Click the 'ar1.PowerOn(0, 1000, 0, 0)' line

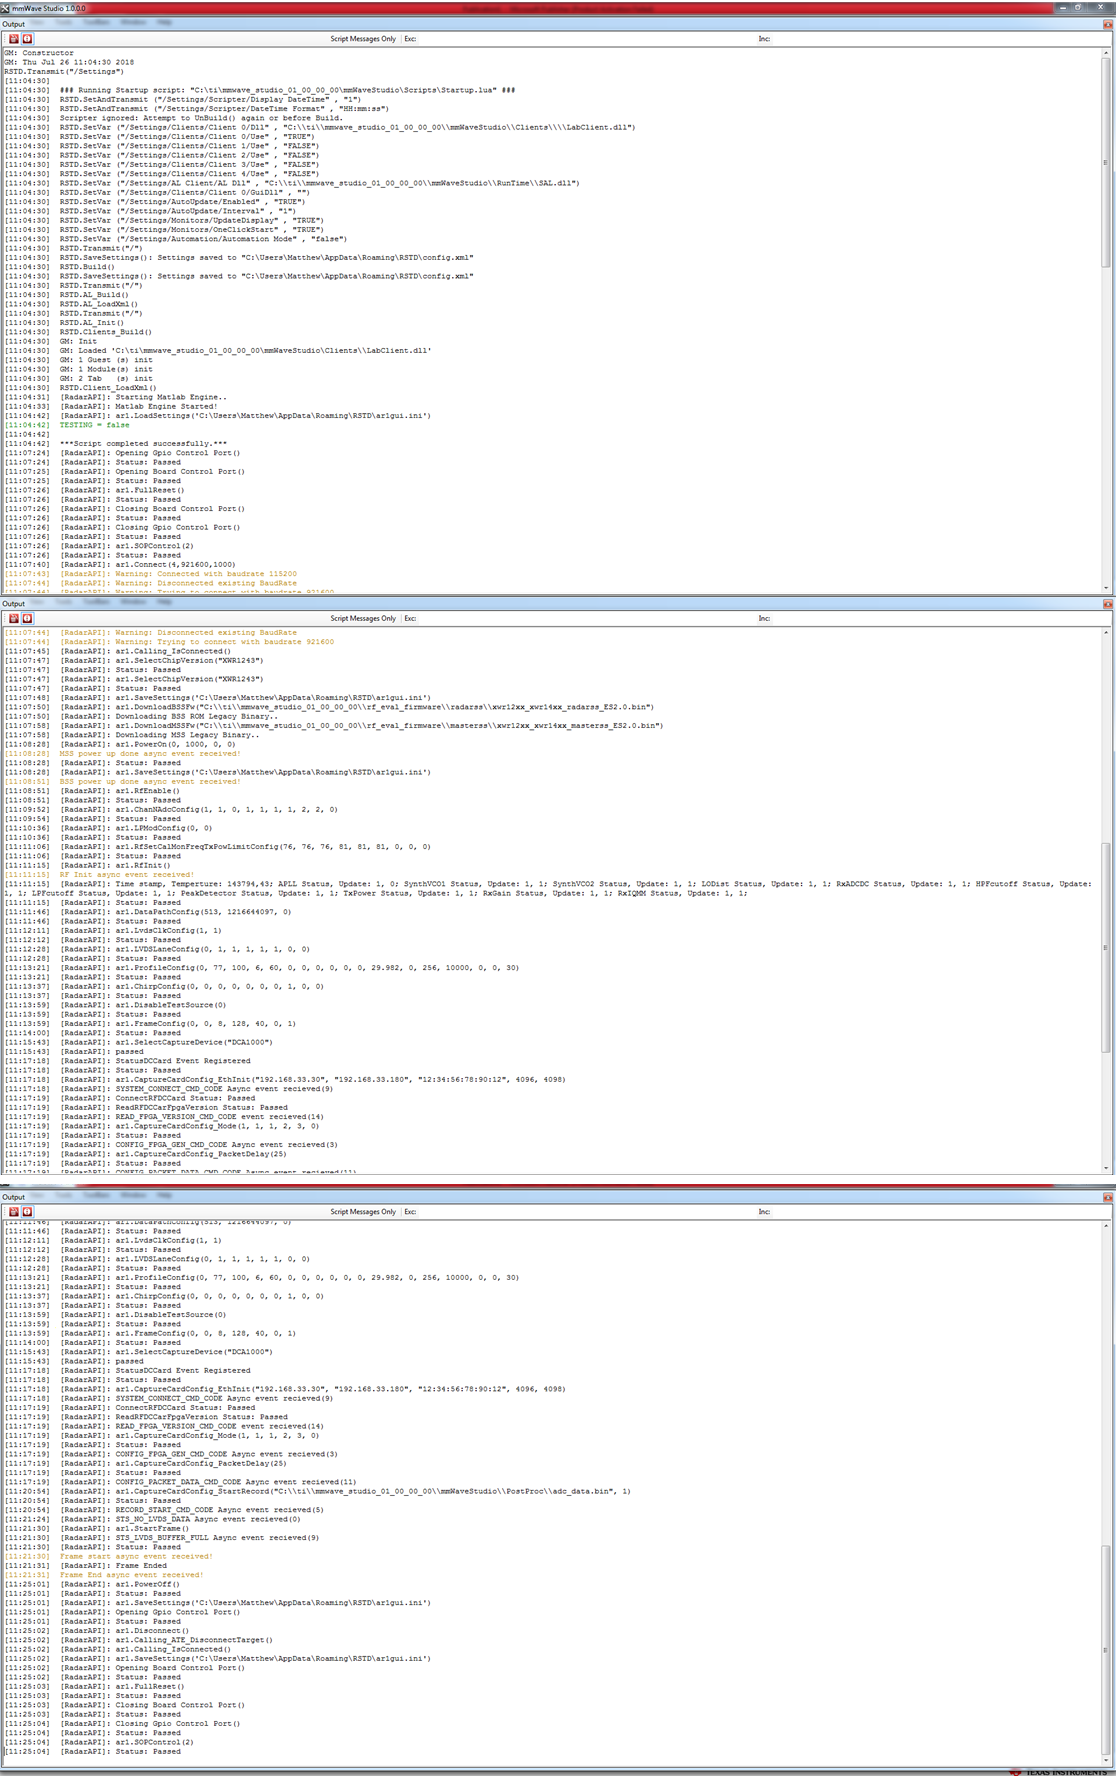[120, 744]
